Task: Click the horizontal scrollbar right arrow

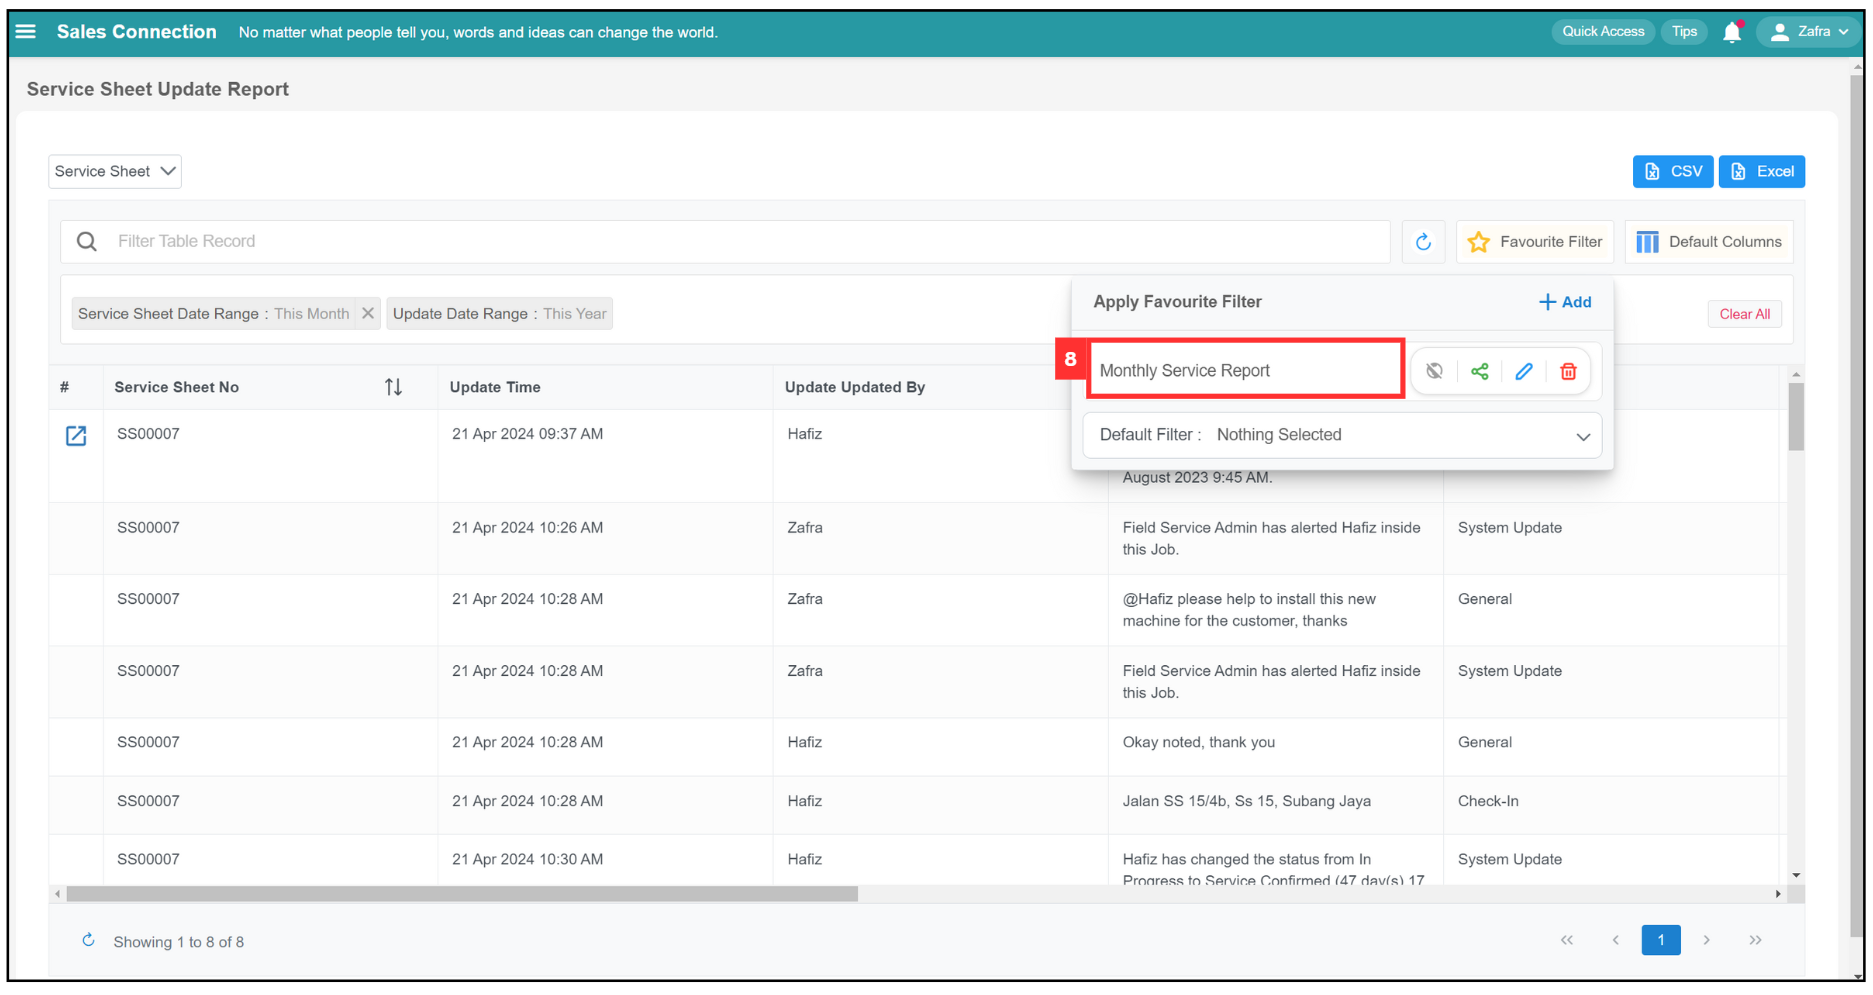Action: (1777, 894)
